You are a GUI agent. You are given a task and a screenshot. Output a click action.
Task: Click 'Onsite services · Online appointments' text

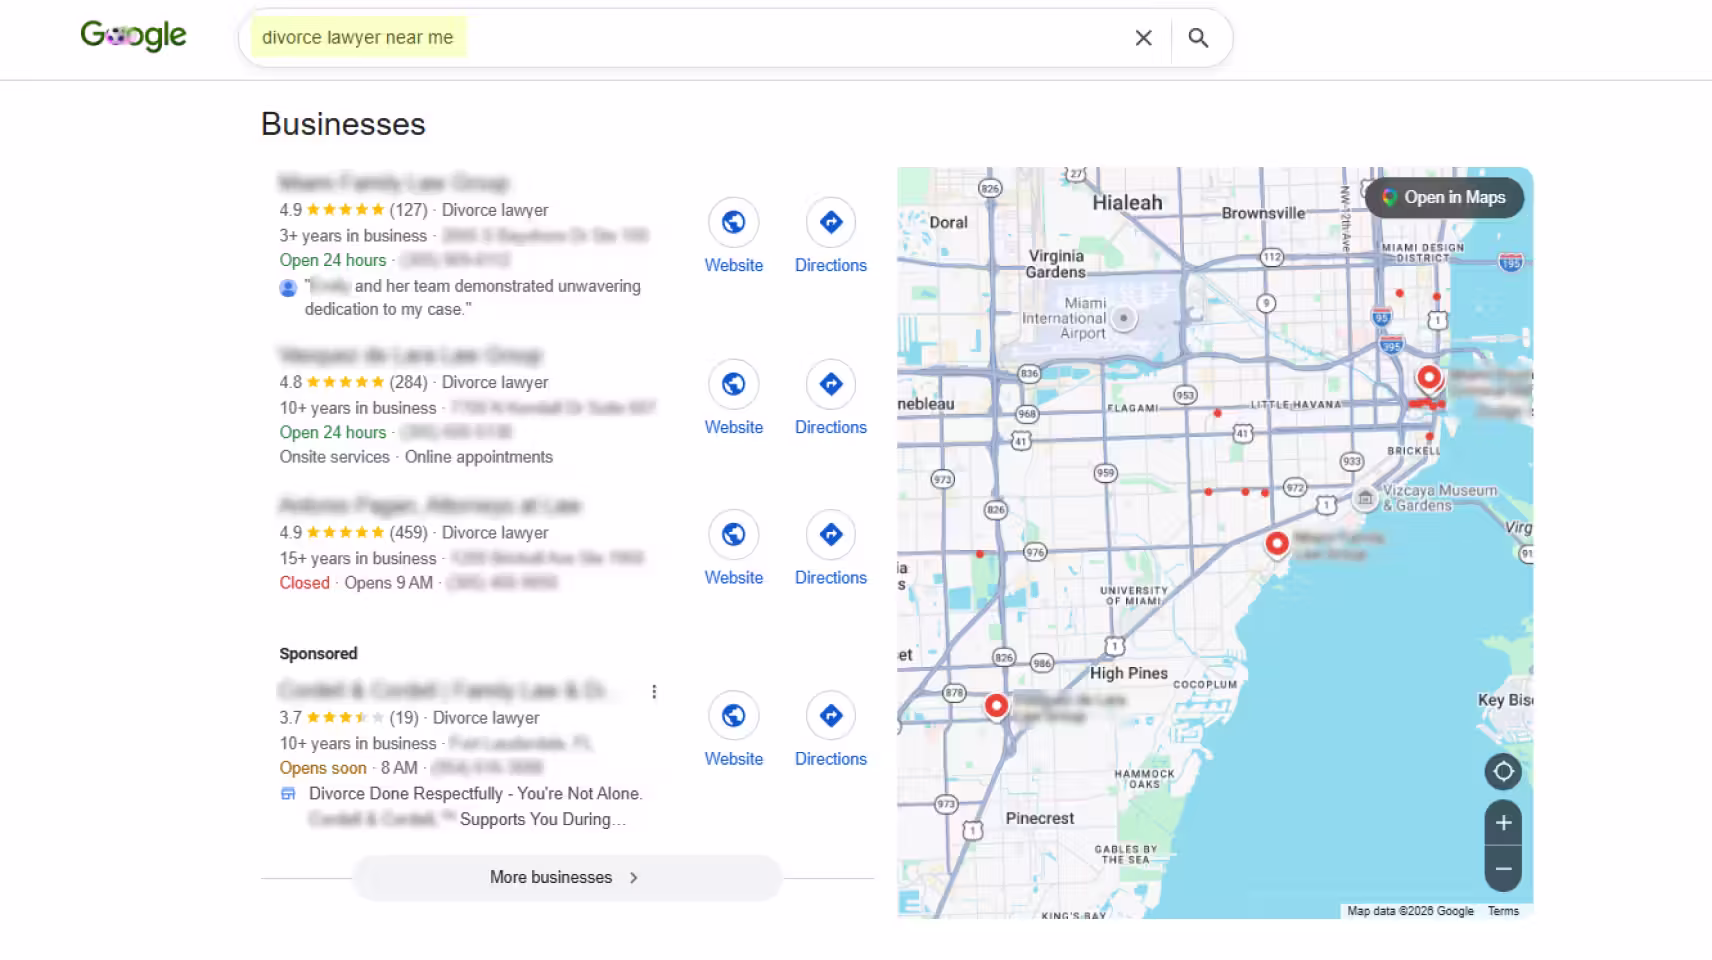coord(416,457)
